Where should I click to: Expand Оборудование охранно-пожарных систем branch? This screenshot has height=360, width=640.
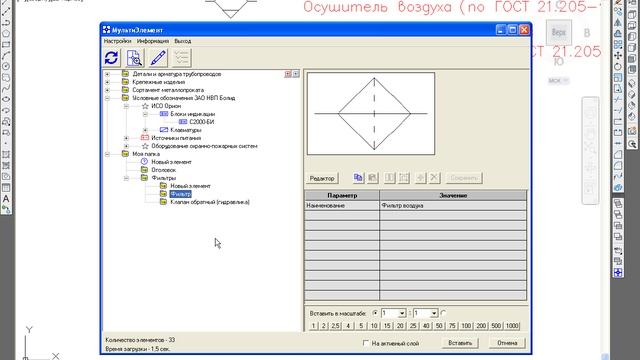[127, 146]
